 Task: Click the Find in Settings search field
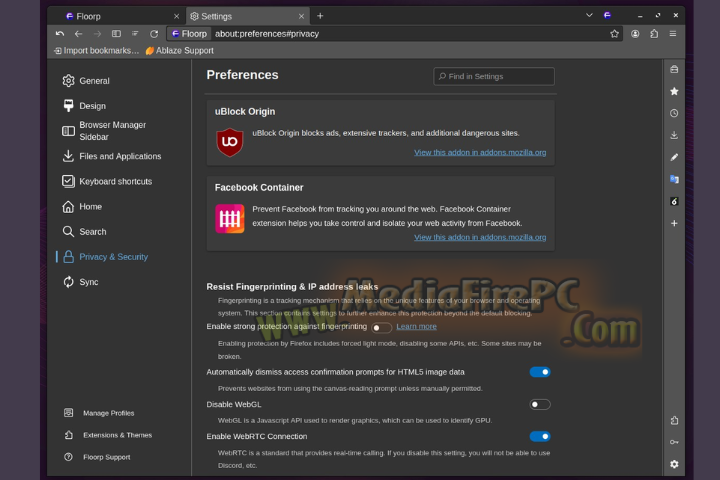[x=494, y=76]
